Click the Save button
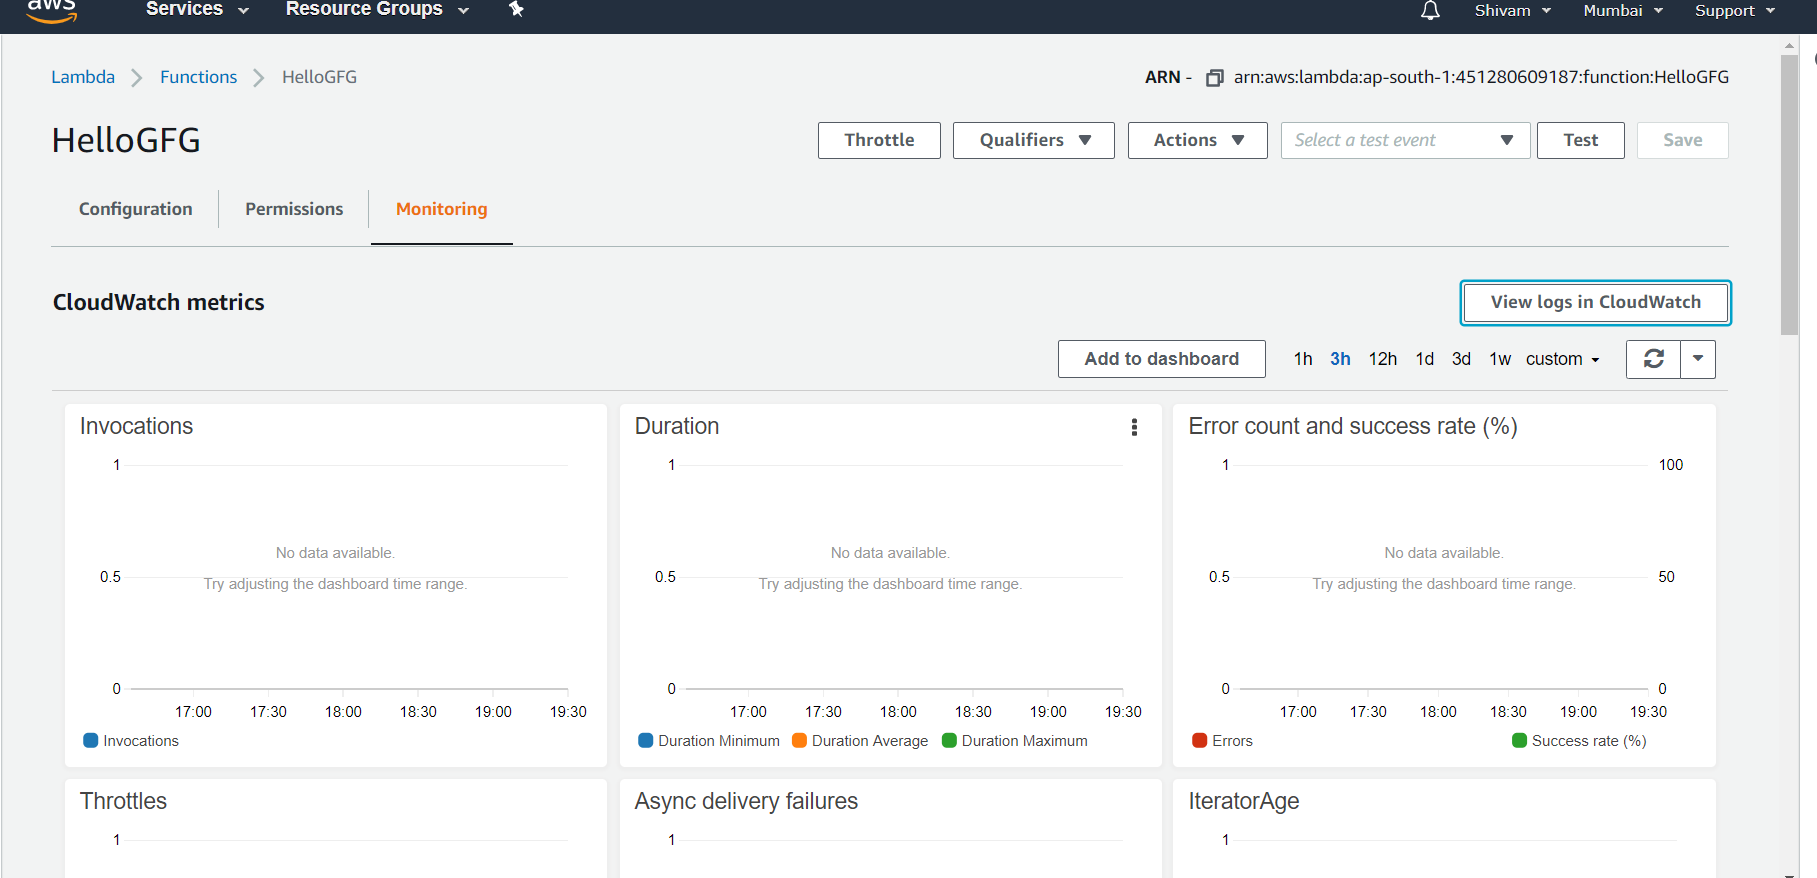This screenshot has width=1817, height=878. click(1683, 140)
